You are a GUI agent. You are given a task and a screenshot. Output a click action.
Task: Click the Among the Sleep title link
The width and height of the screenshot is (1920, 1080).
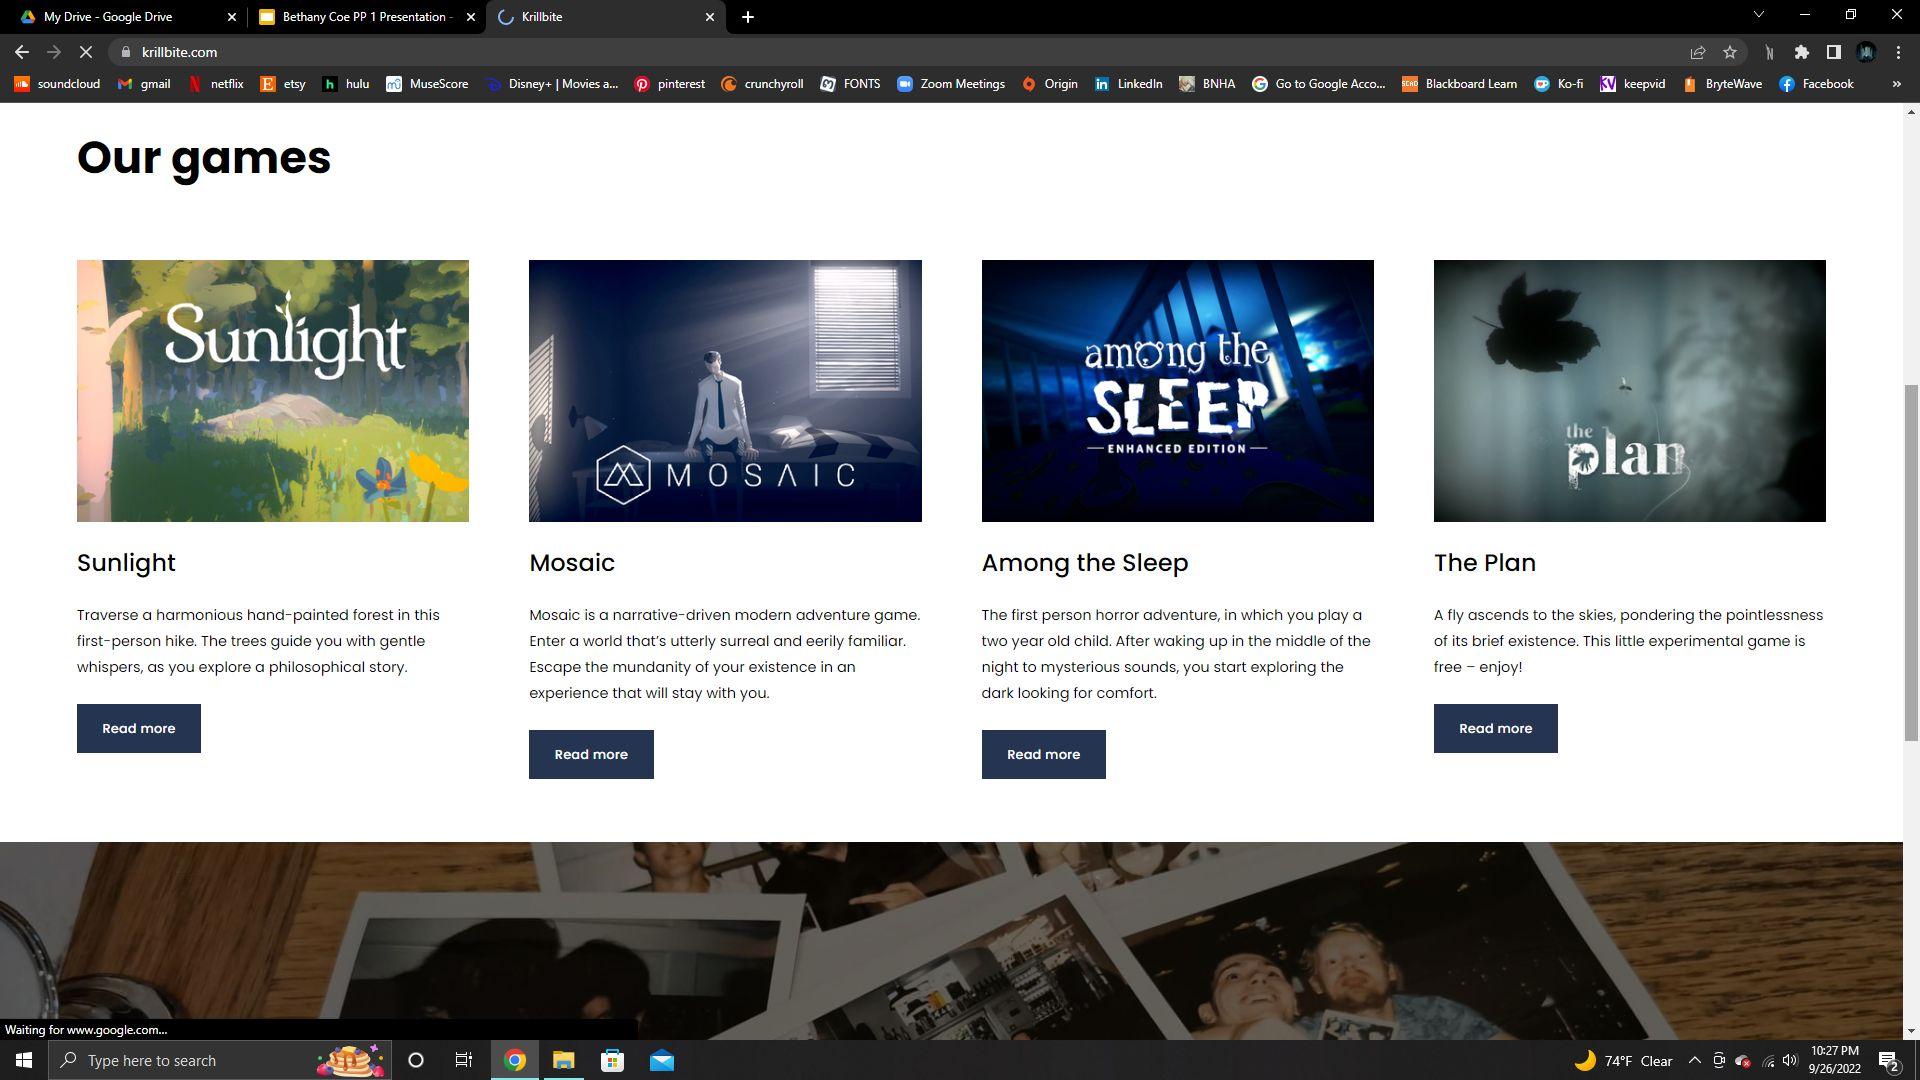(x=1084, y=563)
